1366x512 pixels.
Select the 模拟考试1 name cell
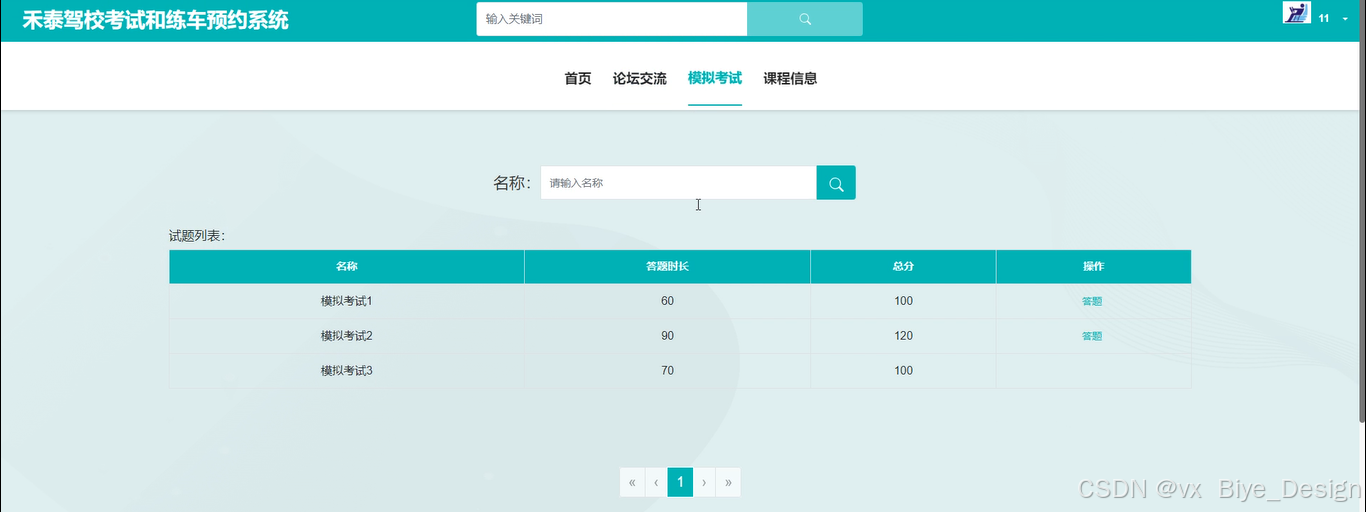click(x=347, y=301)
